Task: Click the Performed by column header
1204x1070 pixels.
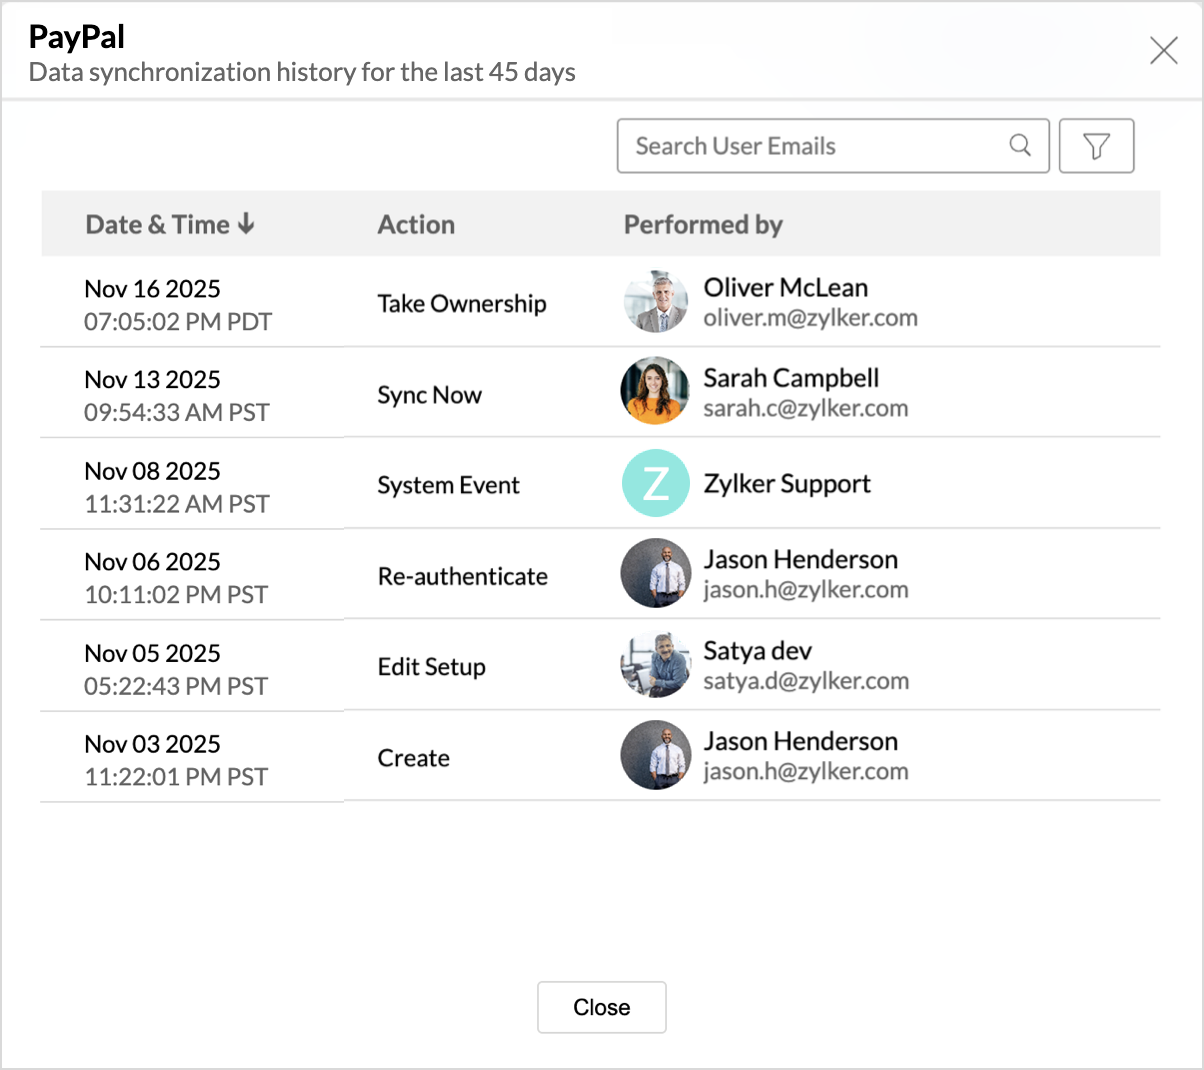Action: [x=703, y=225]
